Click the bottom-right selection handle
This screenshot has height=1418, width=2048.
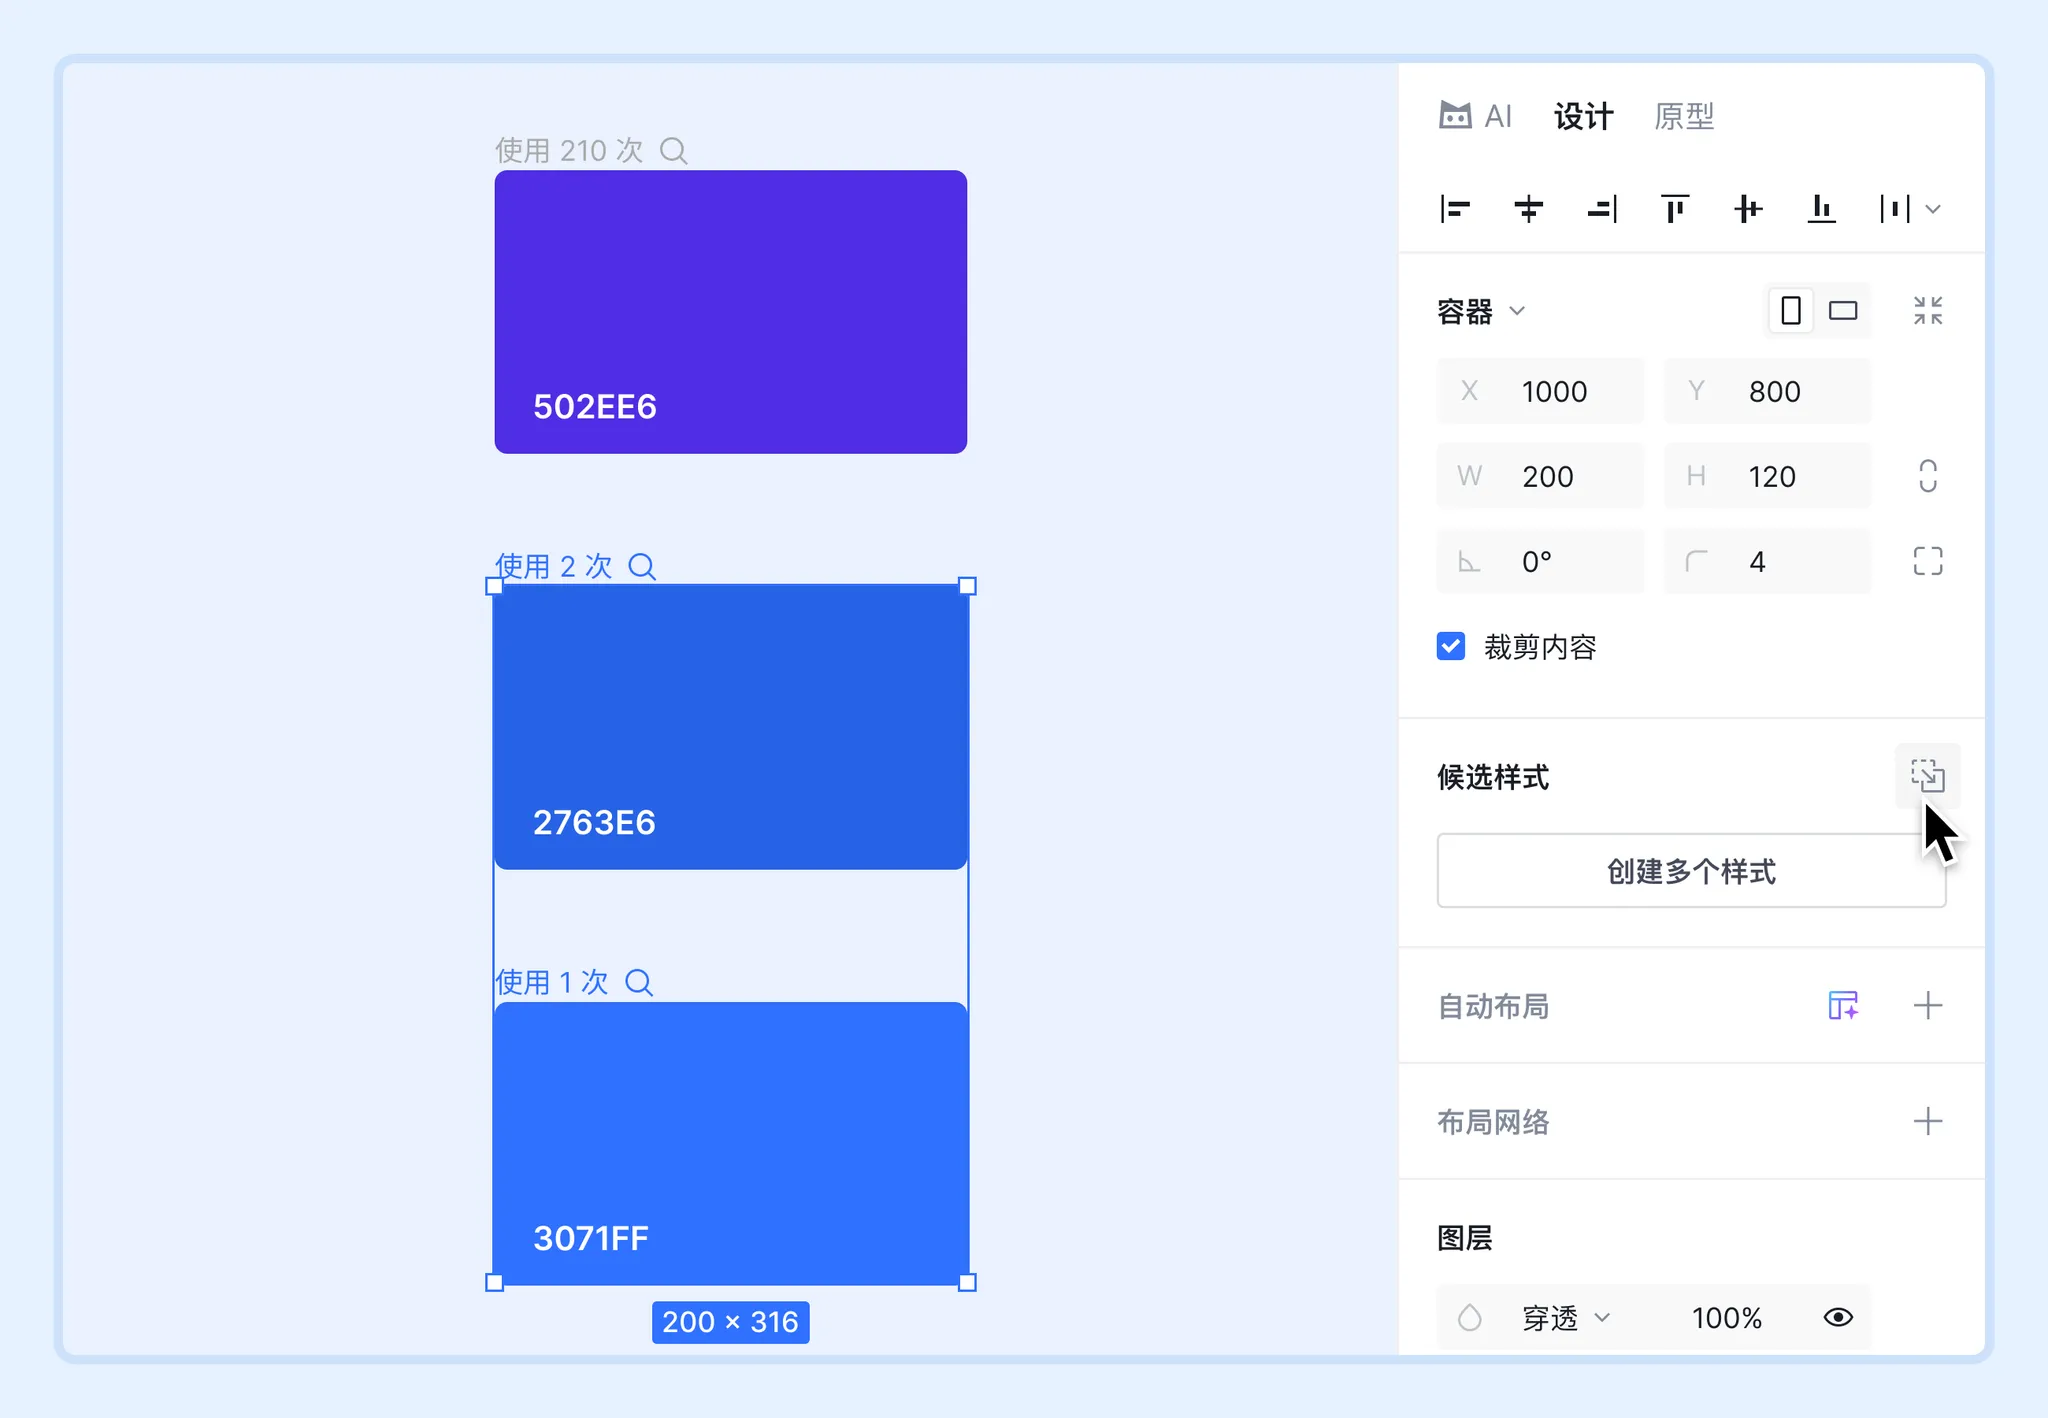point(967,1283)
